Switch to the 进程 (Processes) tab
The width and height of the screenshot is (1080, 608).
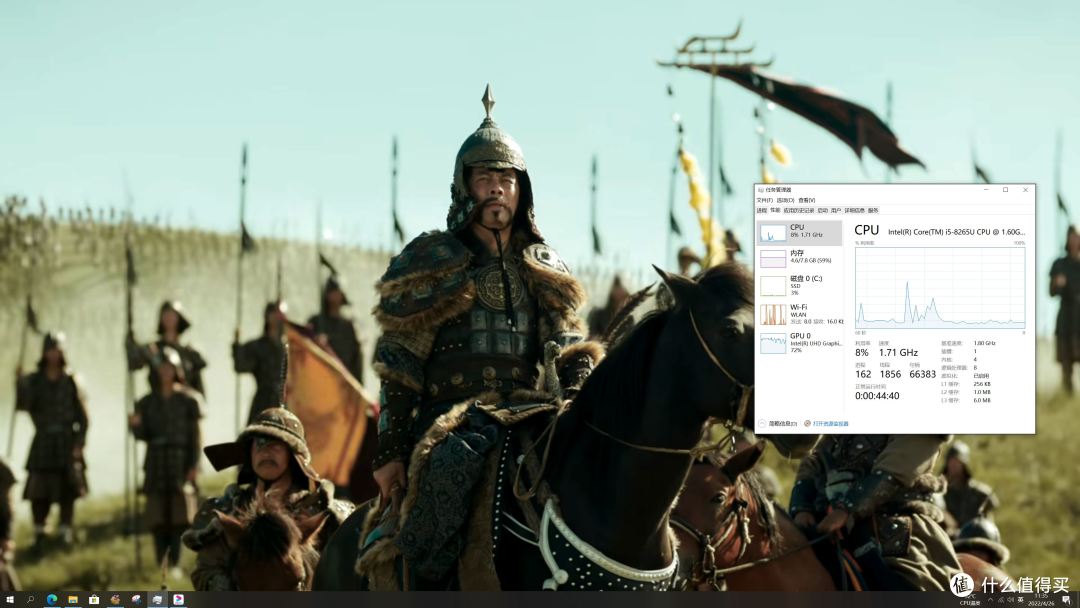click(x=762, y=210)
